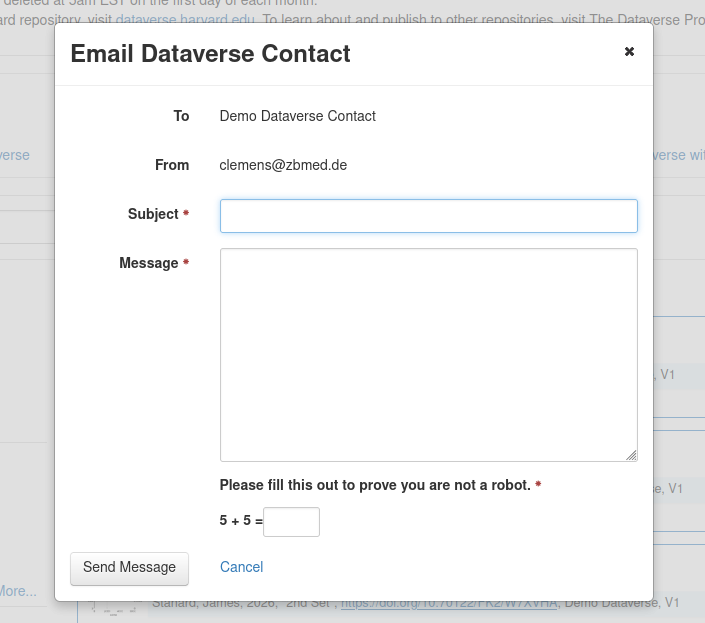Click the Message field label
The width and height of the screenshot is (705, 623).
tap(148, 263)
